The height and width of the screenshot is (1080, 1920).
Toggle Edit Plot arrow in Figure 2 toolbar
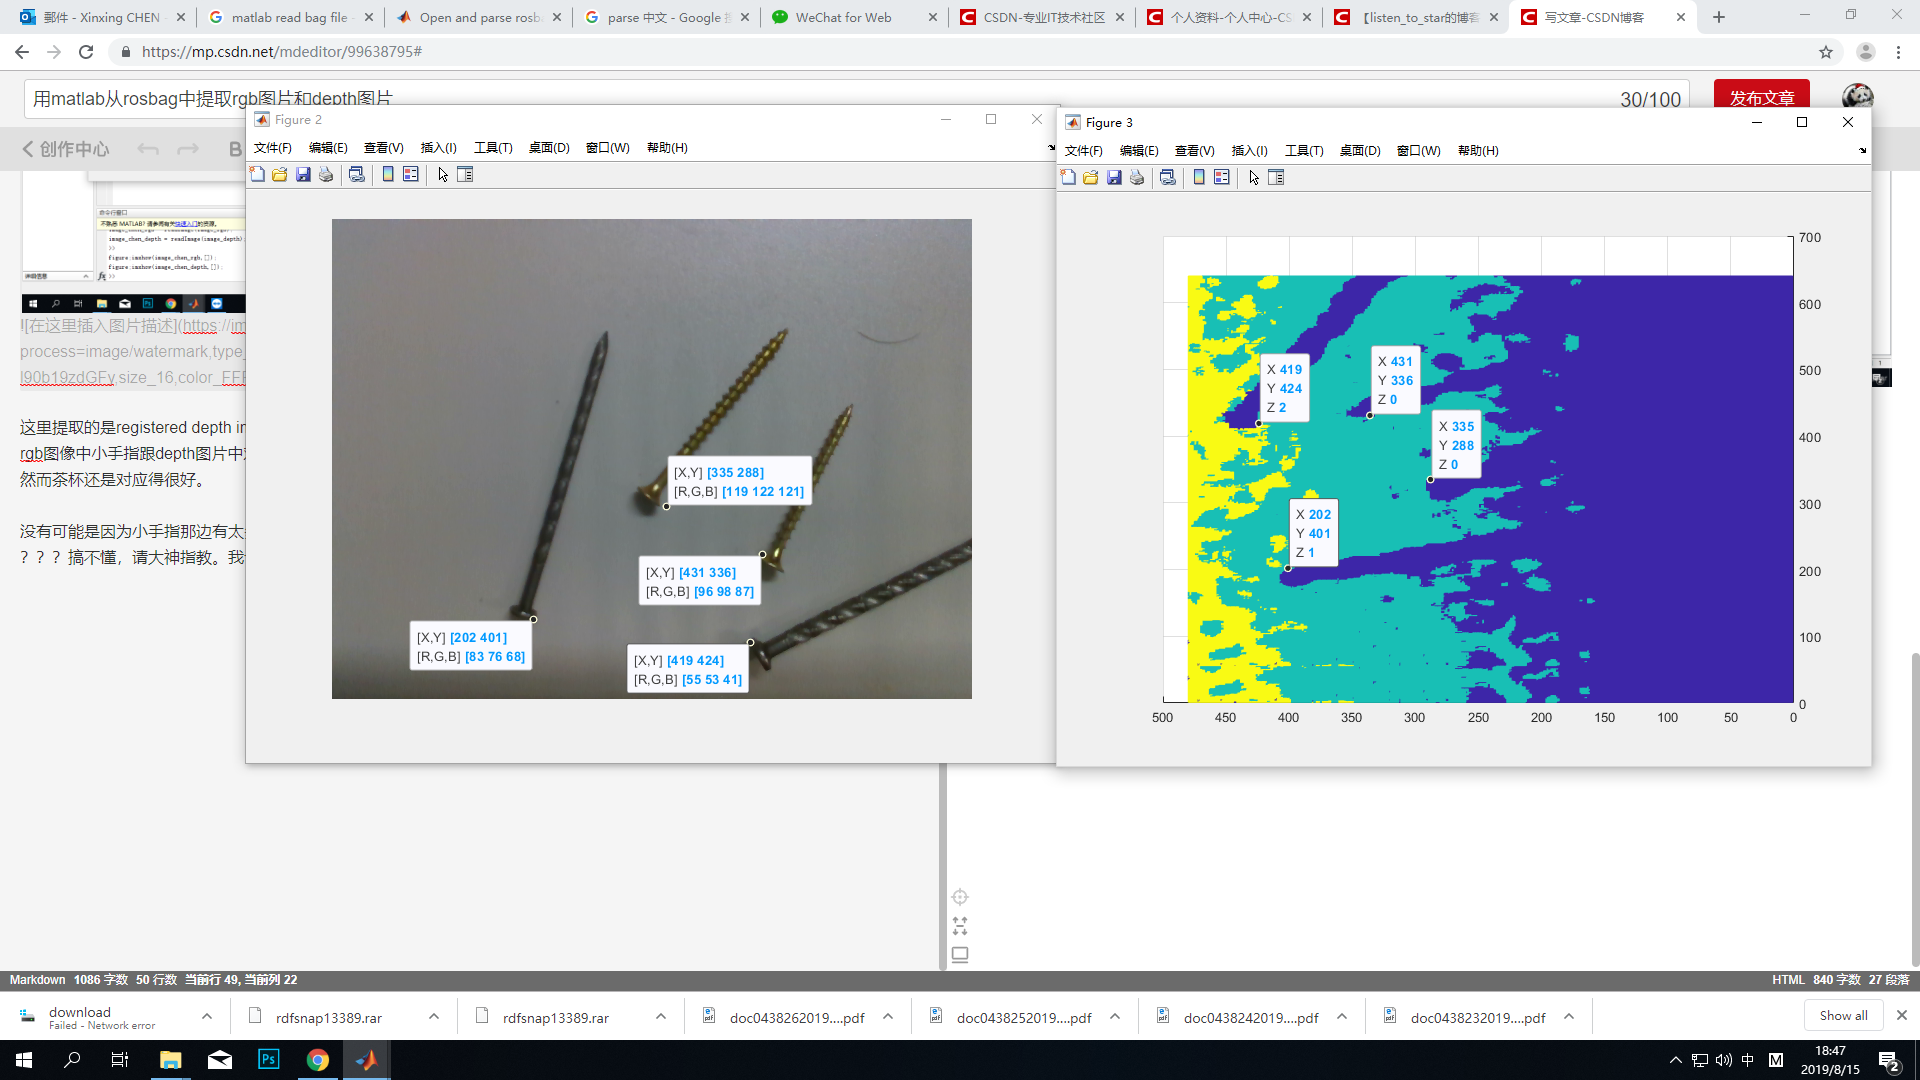(x=443, y=175)
